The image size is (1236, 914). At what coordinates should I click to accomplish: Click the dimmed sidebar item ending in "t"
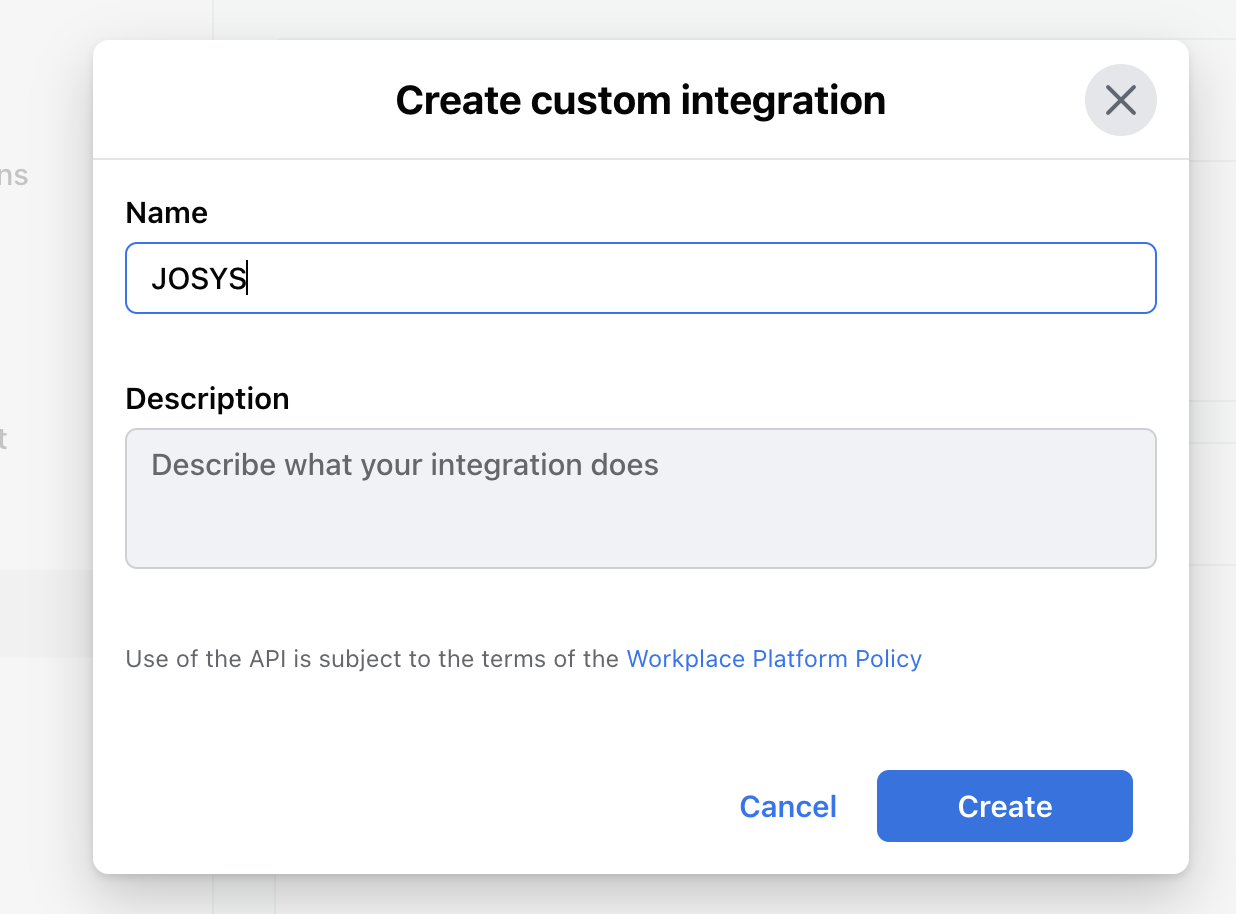(4, 438)
